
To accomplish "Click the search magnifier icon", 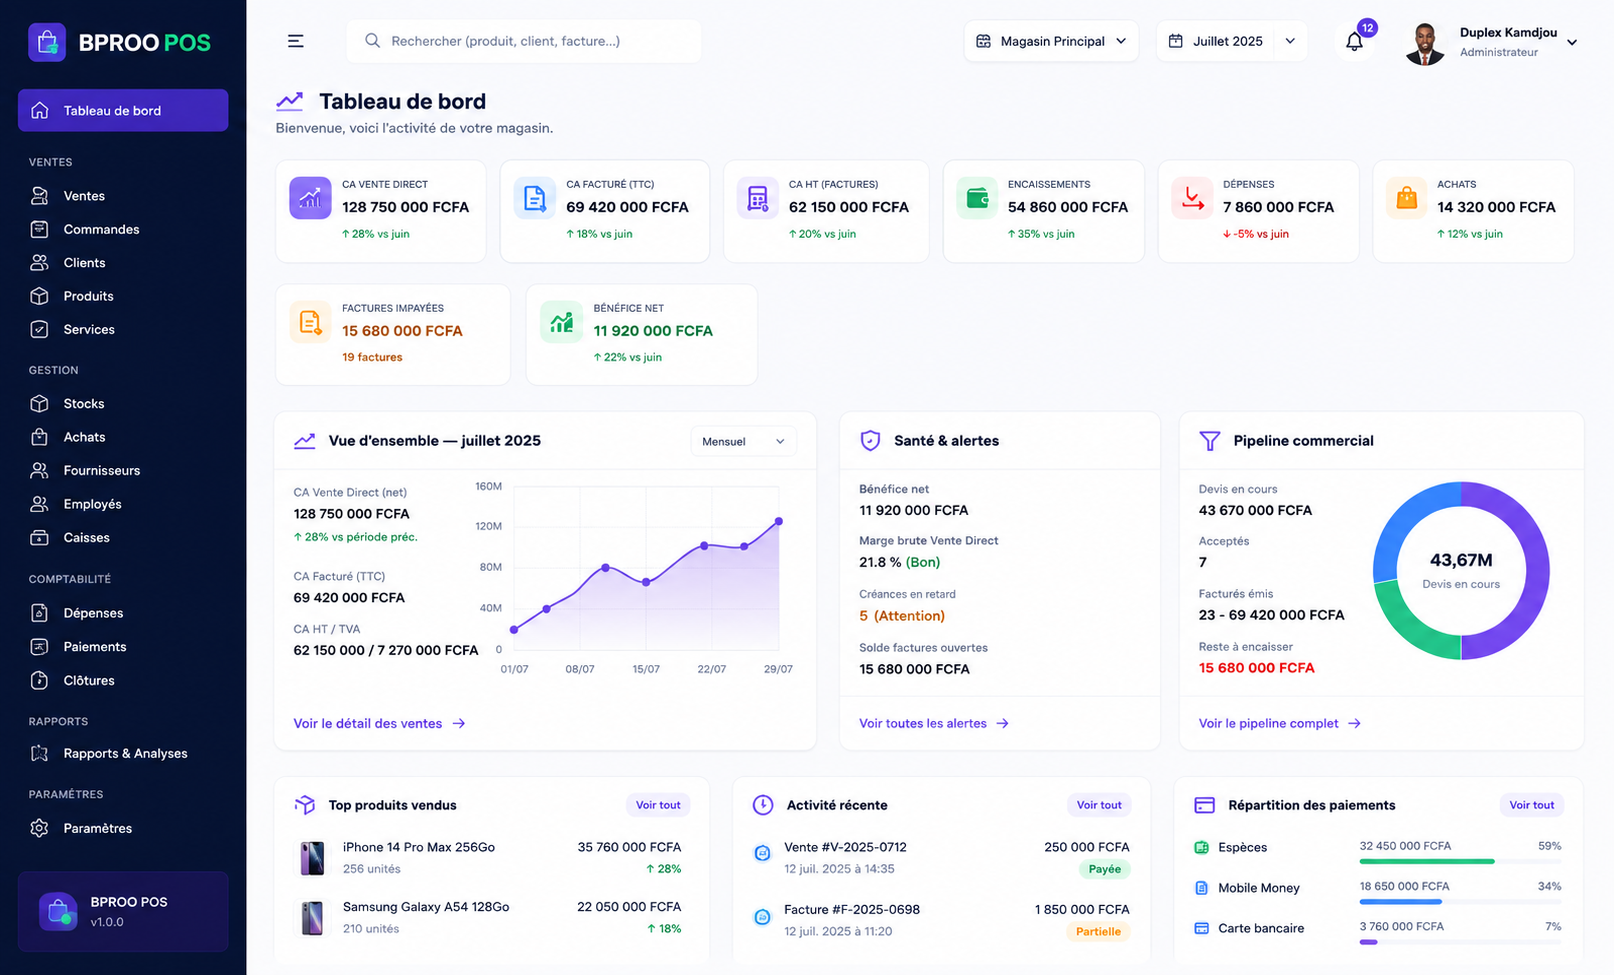I will coord(372,41).
